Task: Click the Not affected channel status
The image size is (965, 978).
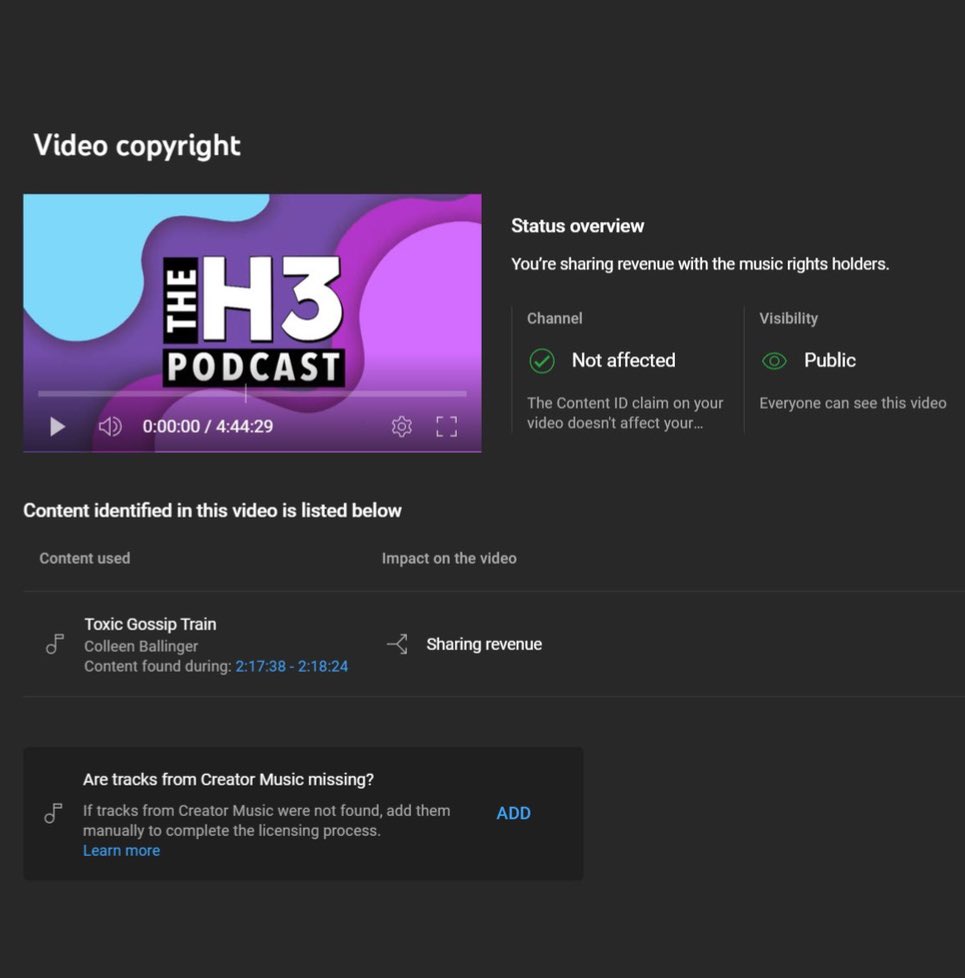Action: pyautogui.click(x=624, y=361)
